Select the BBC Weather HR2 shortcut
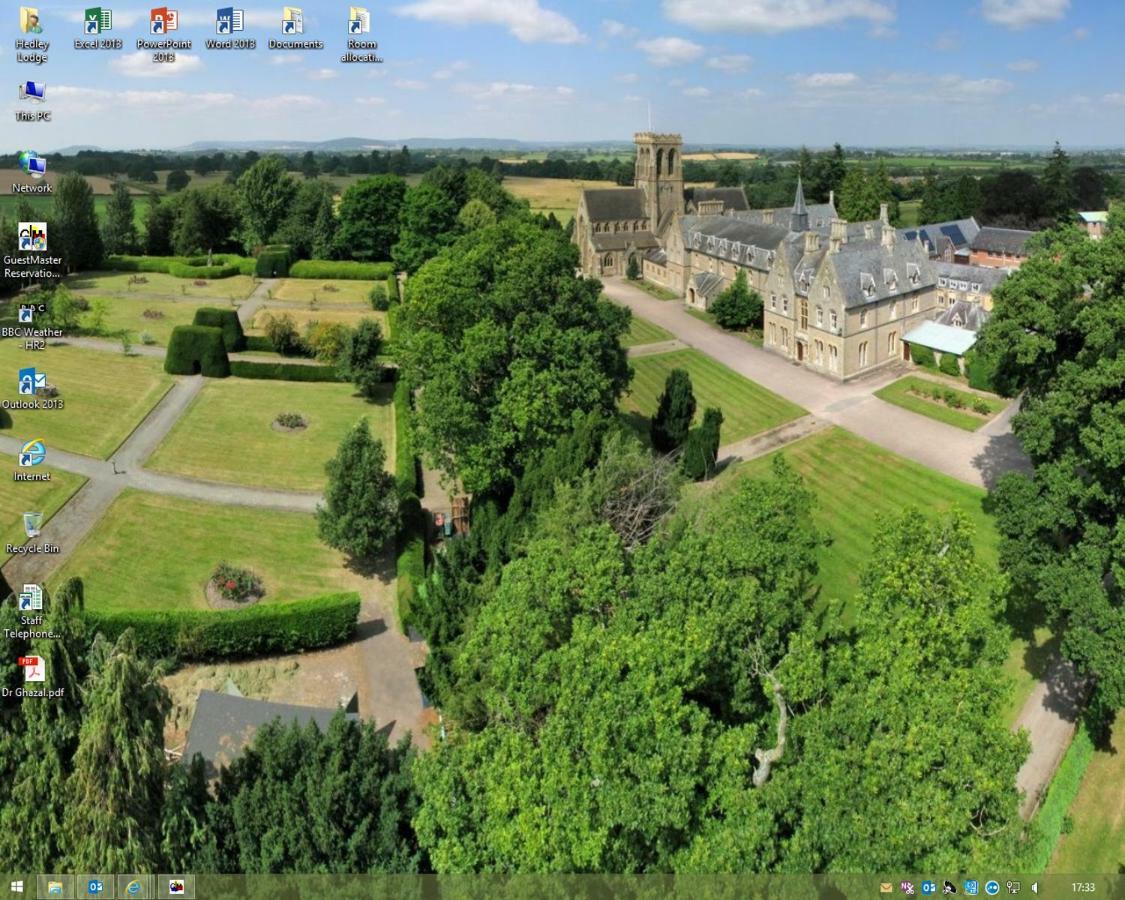Screen dimensions: 1125x900 [x=32, y=327]
